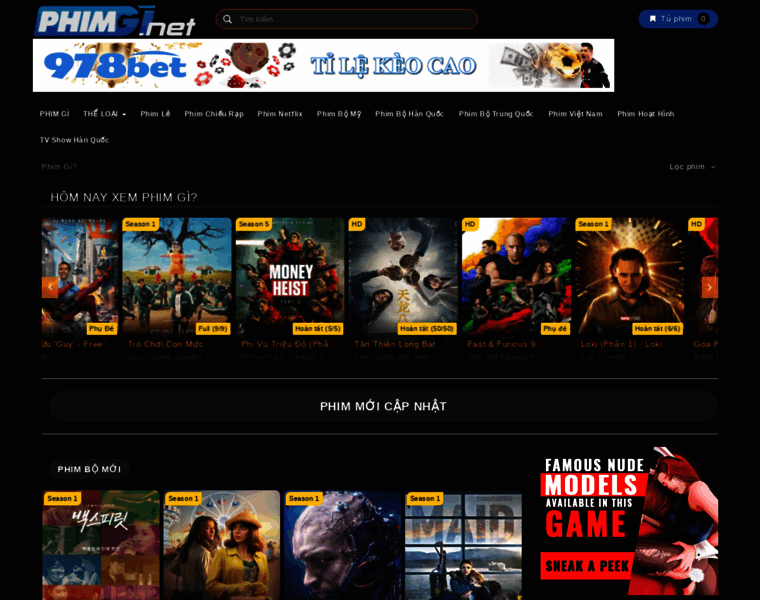The height and width of the screenshot is (600, 760).
Task: Open the bald alien creature series poster
Action: coord(343,545)
